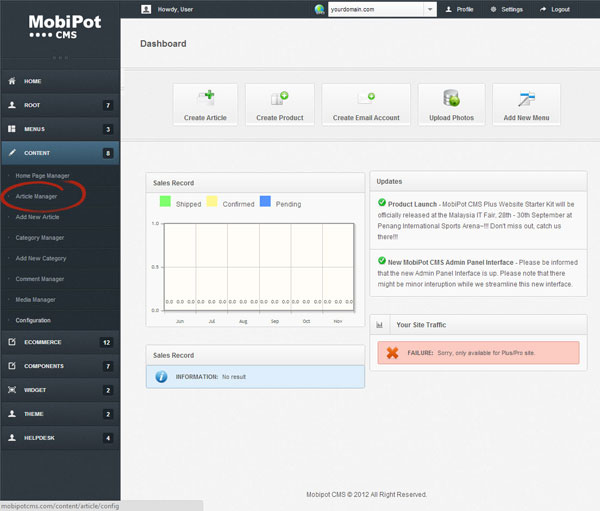Click the Theme user icon
Viewport: 600px width, 511px height.
(x=12, y=414)
